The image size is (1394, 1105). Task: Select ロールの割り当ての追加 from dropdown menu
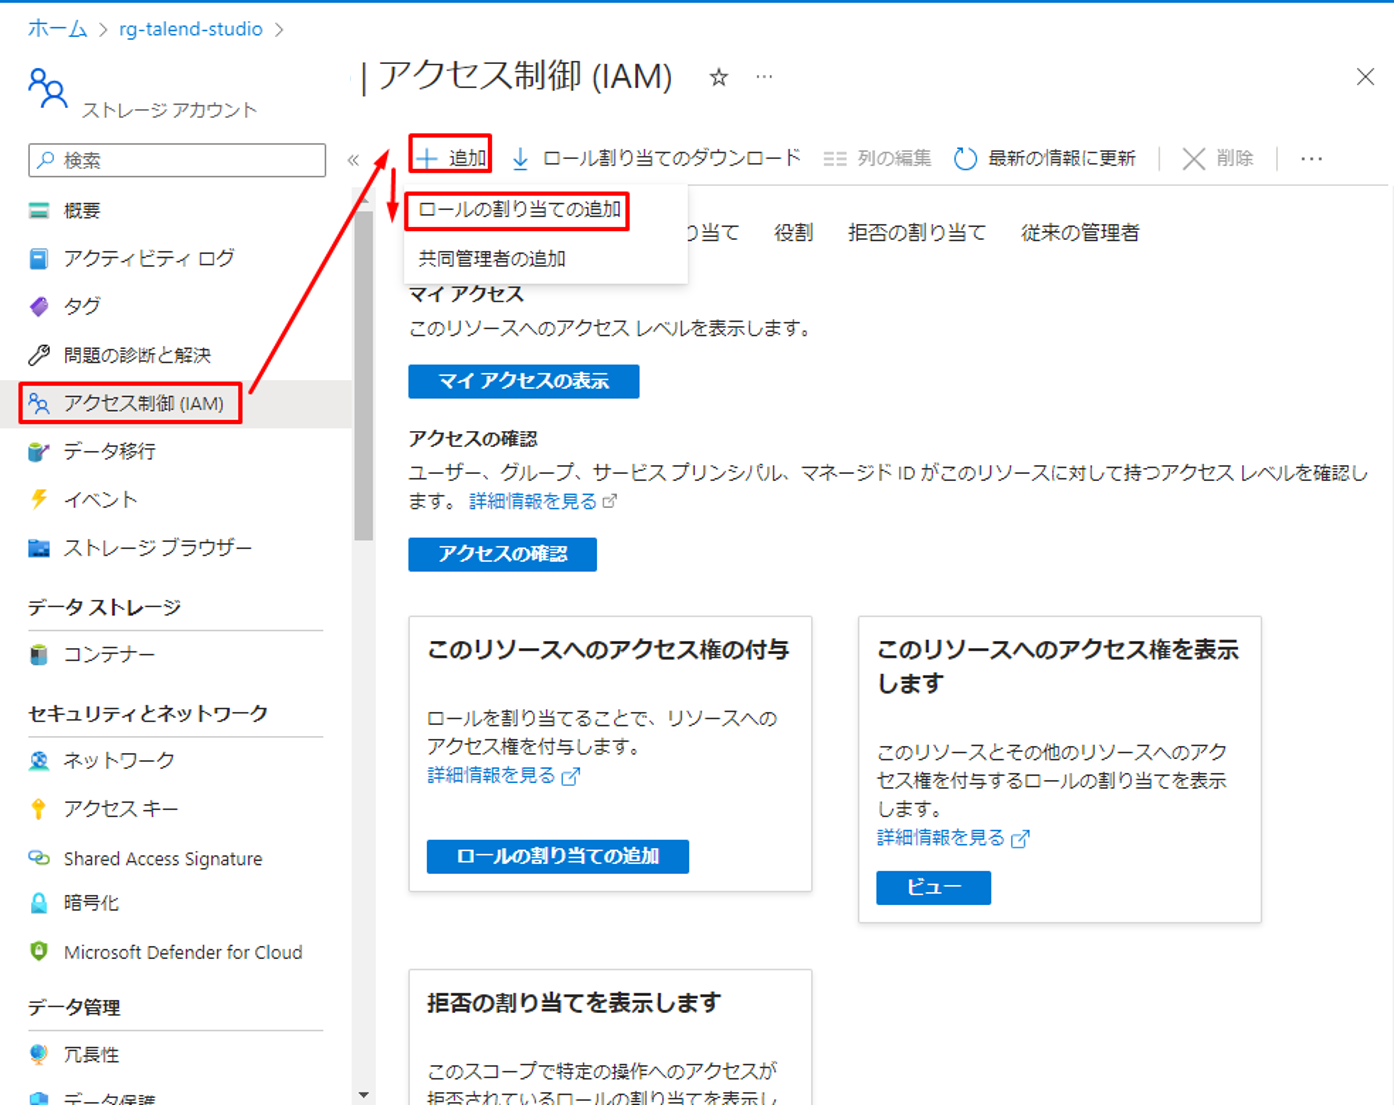pyautogui.click(x=518, y=210)
